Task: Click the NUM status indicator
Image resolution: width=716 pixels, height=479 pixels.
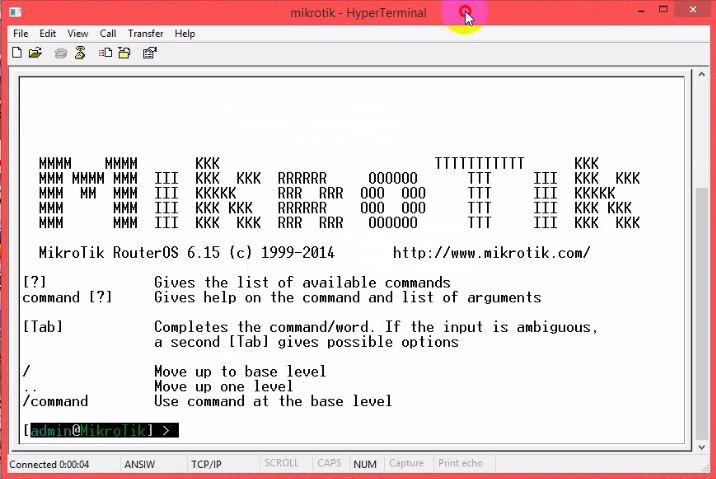Action: [x=365, y=464]
